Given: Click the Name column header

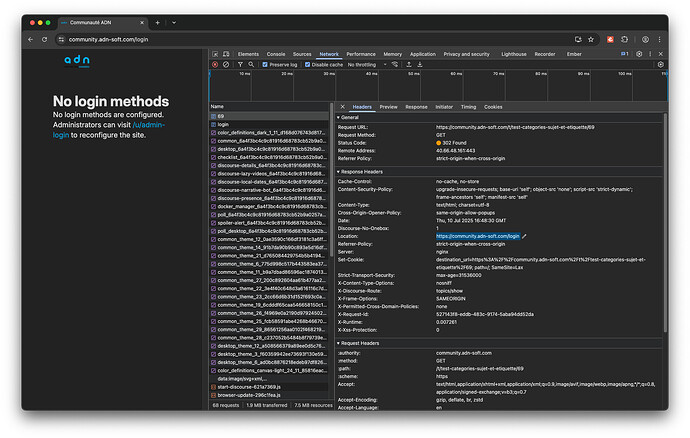Looking at the screenshot, I should click(x=269, y=107).
